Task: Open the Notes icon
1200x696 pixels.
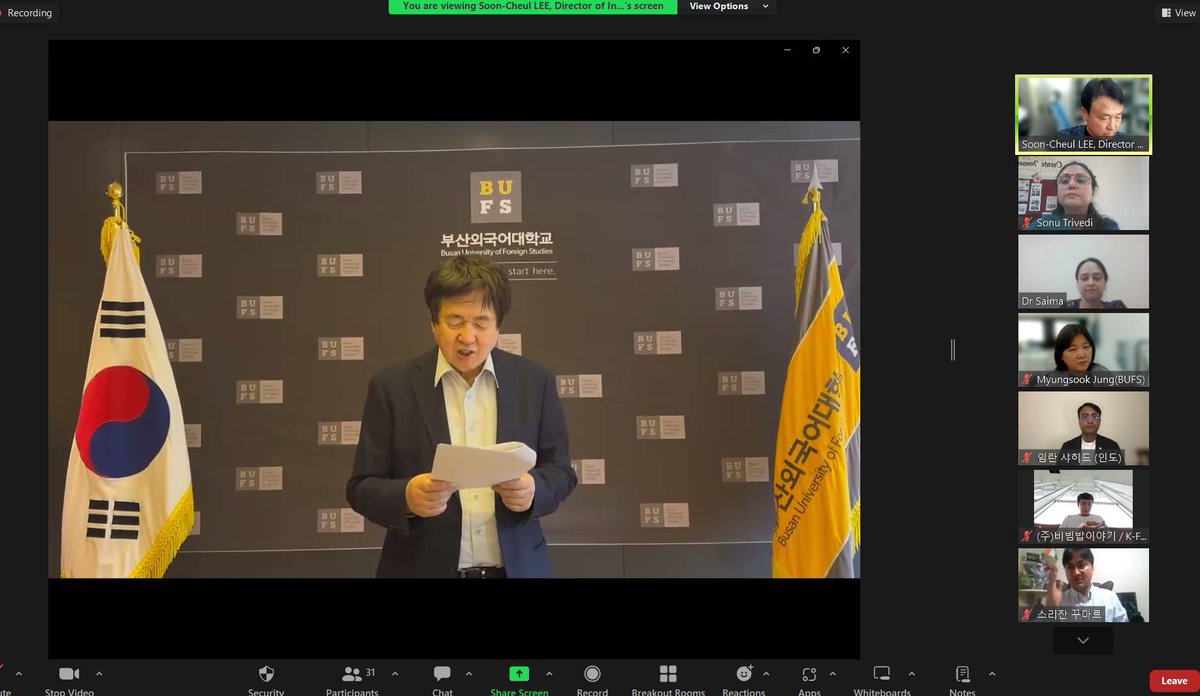Action: click(962, 673)
